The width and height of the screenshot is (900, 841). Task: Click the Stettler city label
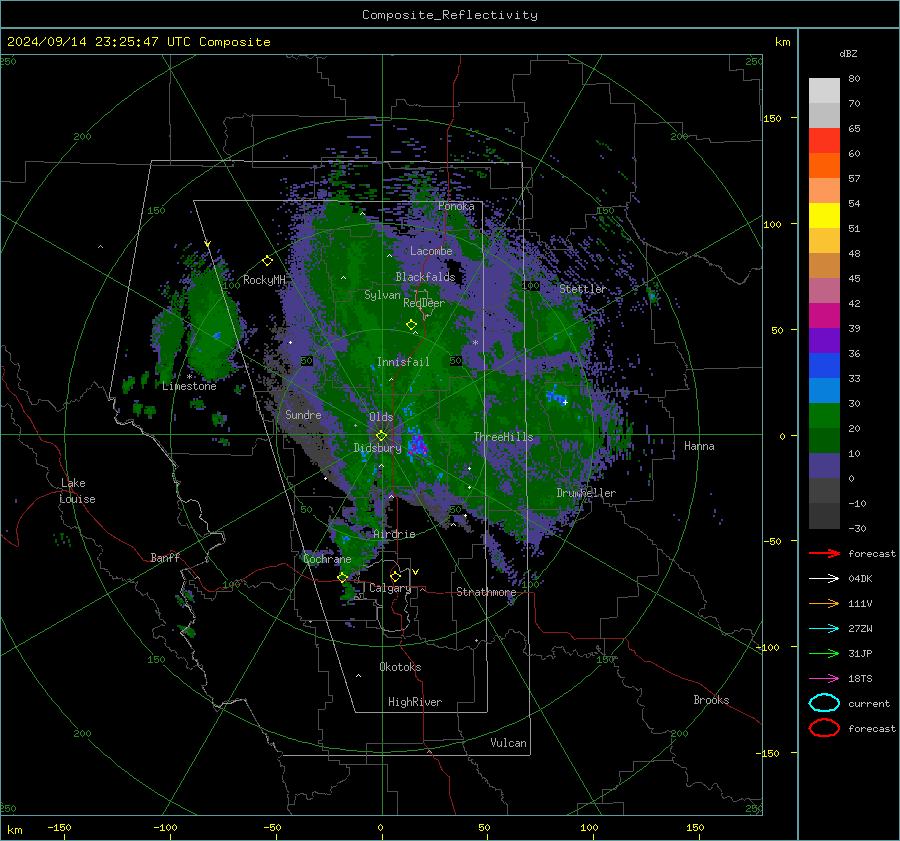point(583,289)
